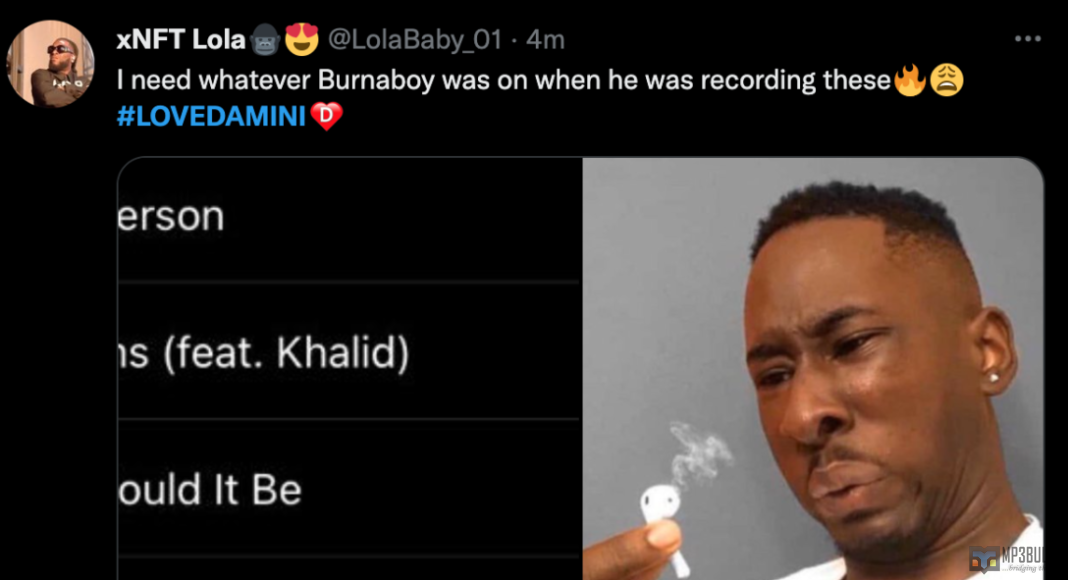Viewport: 1068px width, 580px height.
Task: Open the xNFT Lola display name link
Action: (180, 40)
